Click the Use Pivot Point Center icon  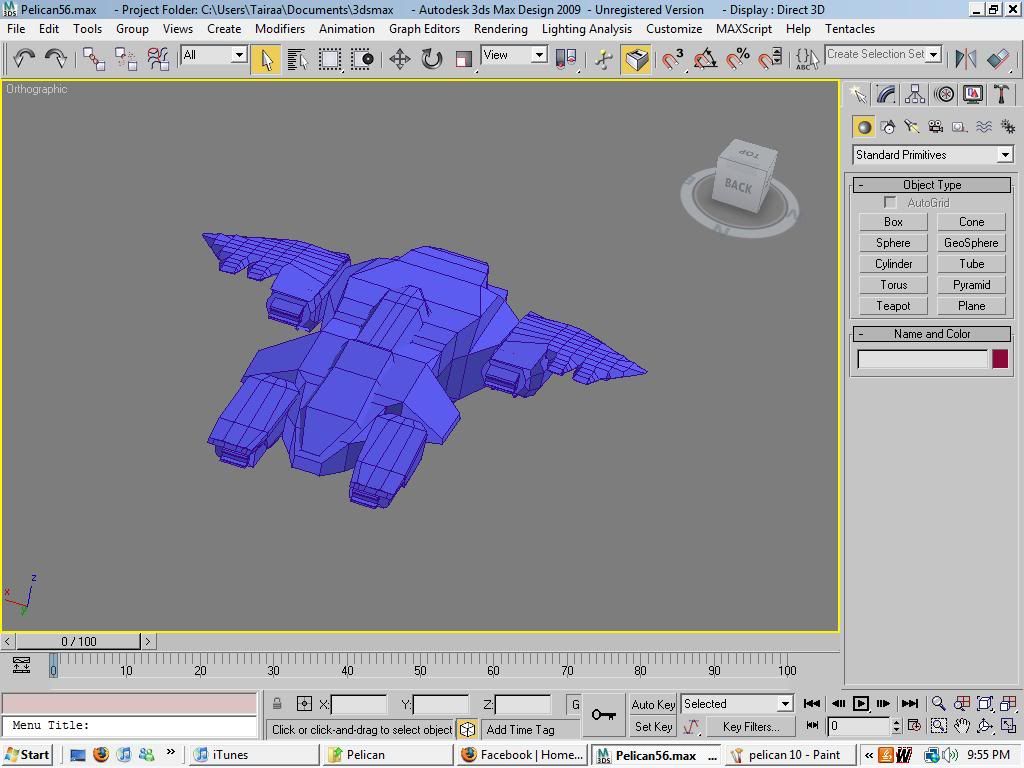[x=566, y=59]
